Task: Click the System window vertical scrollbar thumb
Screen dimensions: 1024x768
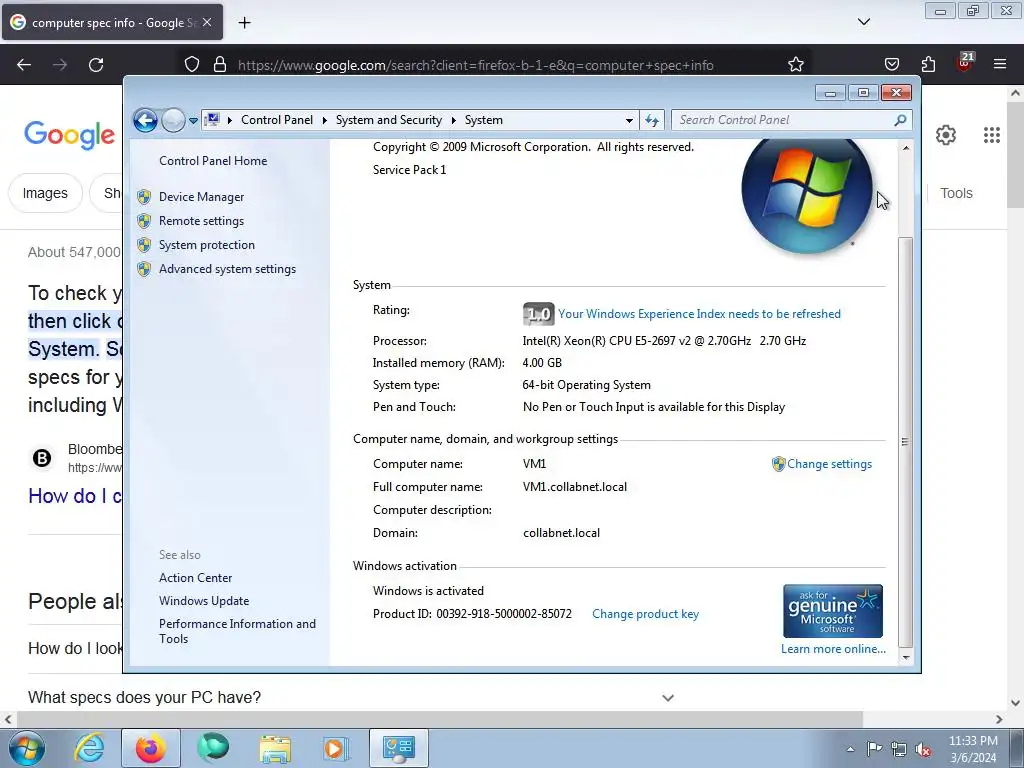Action: tap(906, 441)
